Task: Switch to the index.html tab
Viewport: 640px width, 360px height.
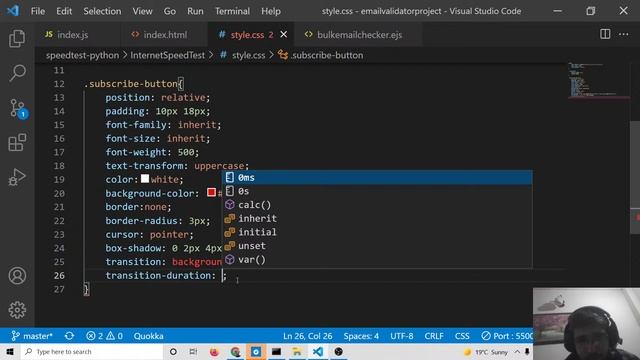Action: (x=164, y=35)
